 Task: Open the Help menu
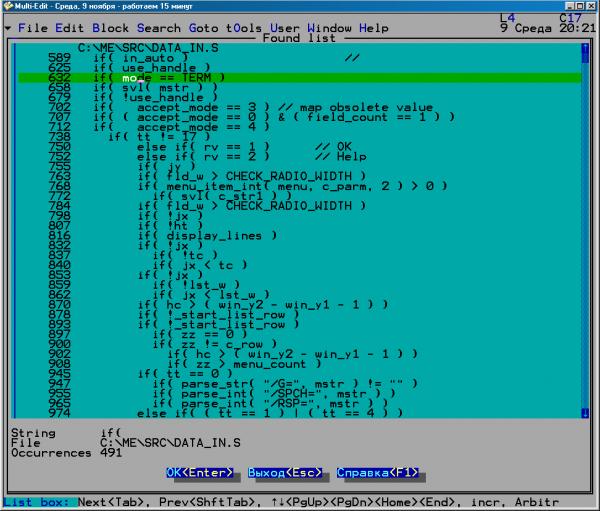375,28
